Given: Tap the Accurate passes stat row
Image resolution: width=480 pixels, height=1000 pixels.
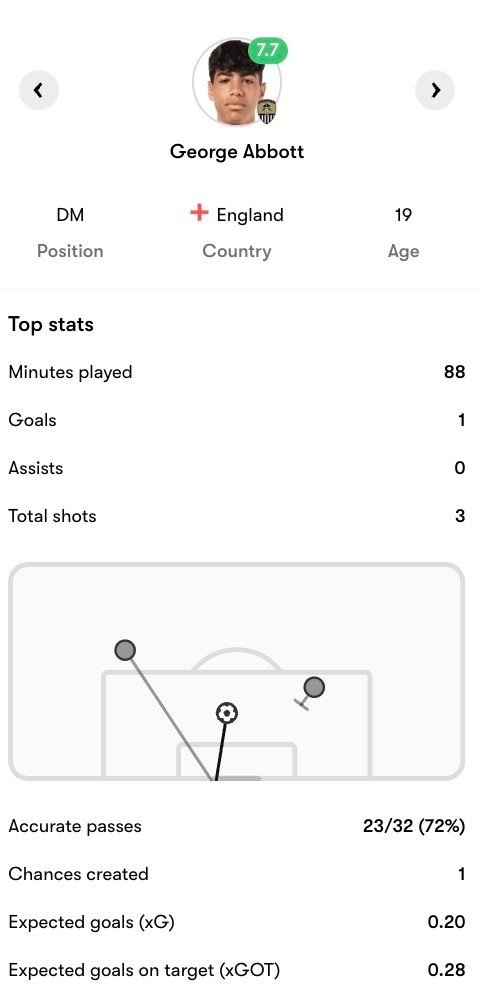Looking at the screenshot, I should click(x=236, y=827).
